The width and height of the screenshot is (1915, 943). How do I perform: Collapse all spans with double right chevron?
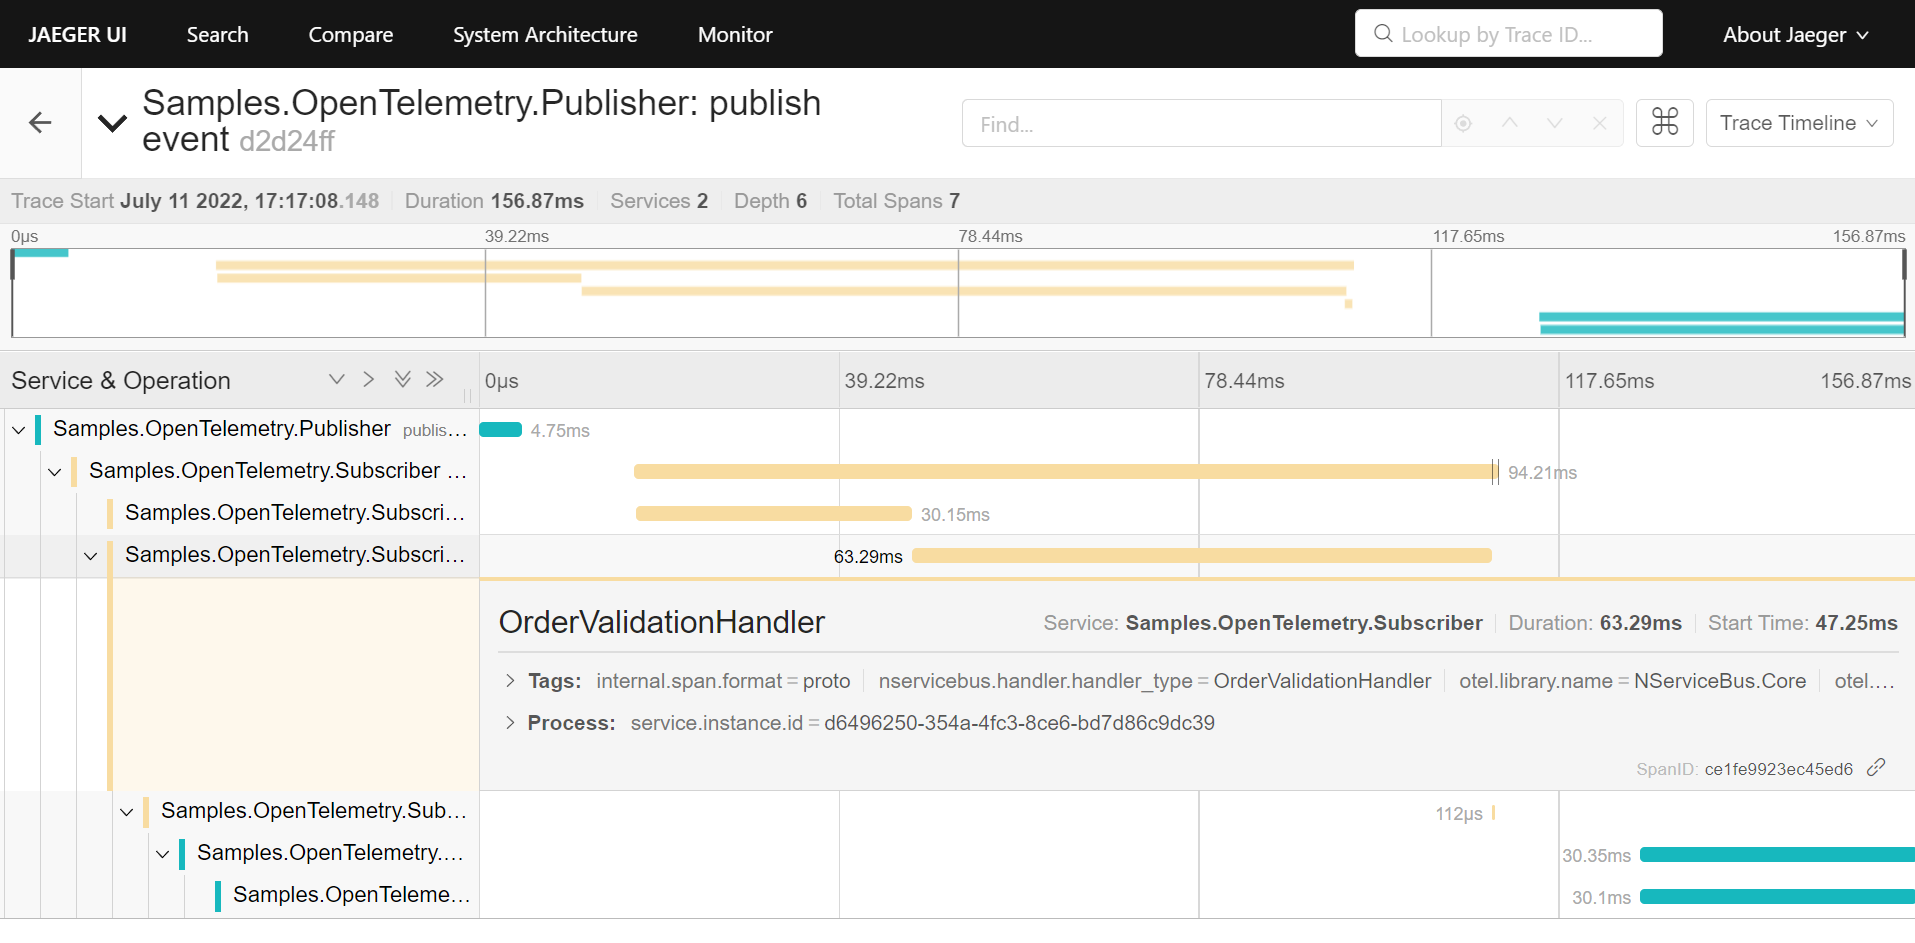coord(434,379)
